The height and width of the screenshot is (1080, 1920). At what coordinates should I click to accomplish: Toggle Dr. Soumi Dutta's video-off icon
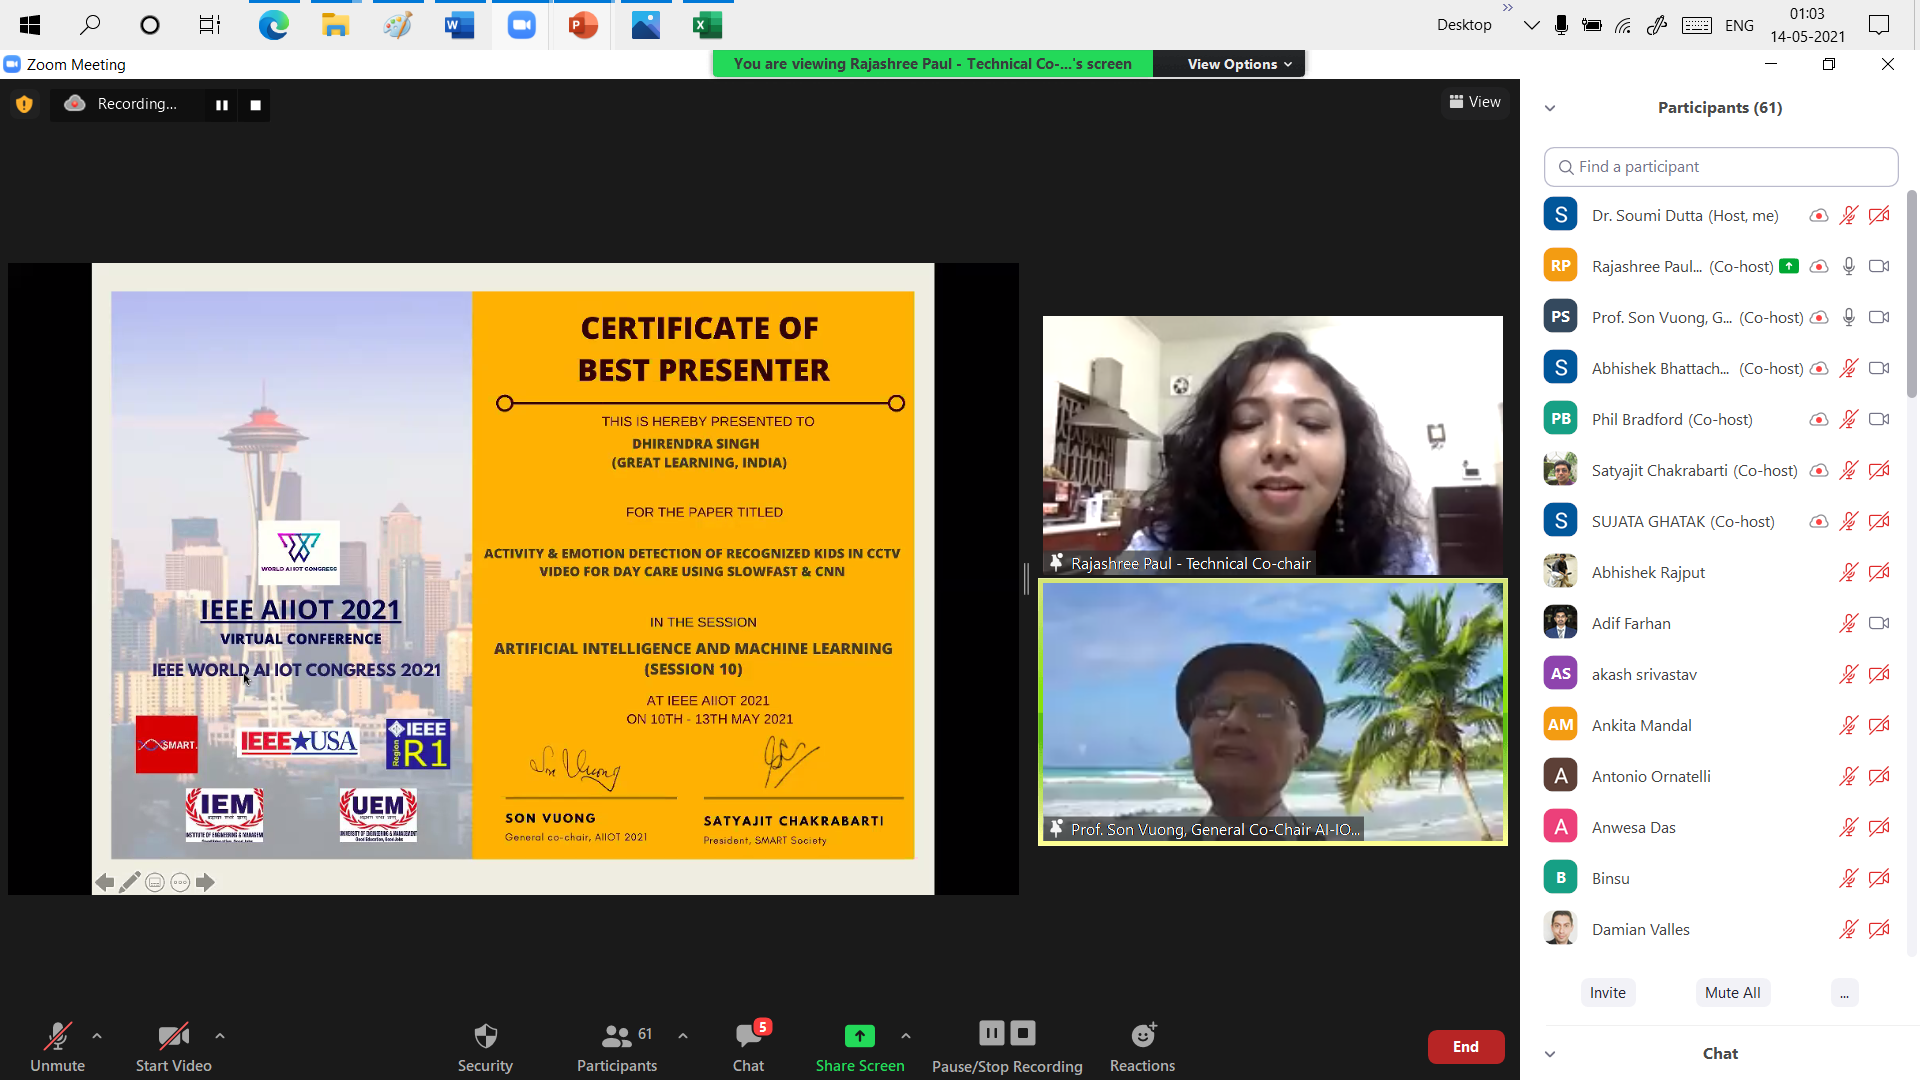[1880, 216]
